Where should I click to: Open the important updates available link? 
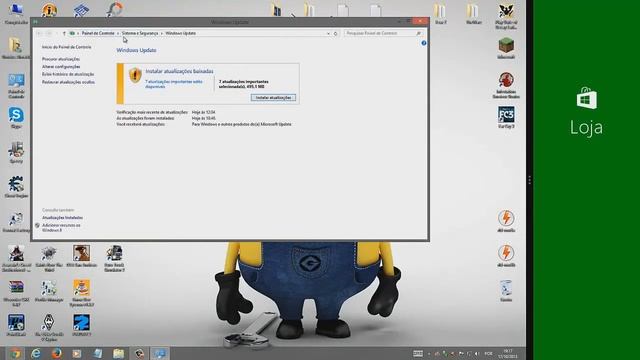tap(173, 84)
